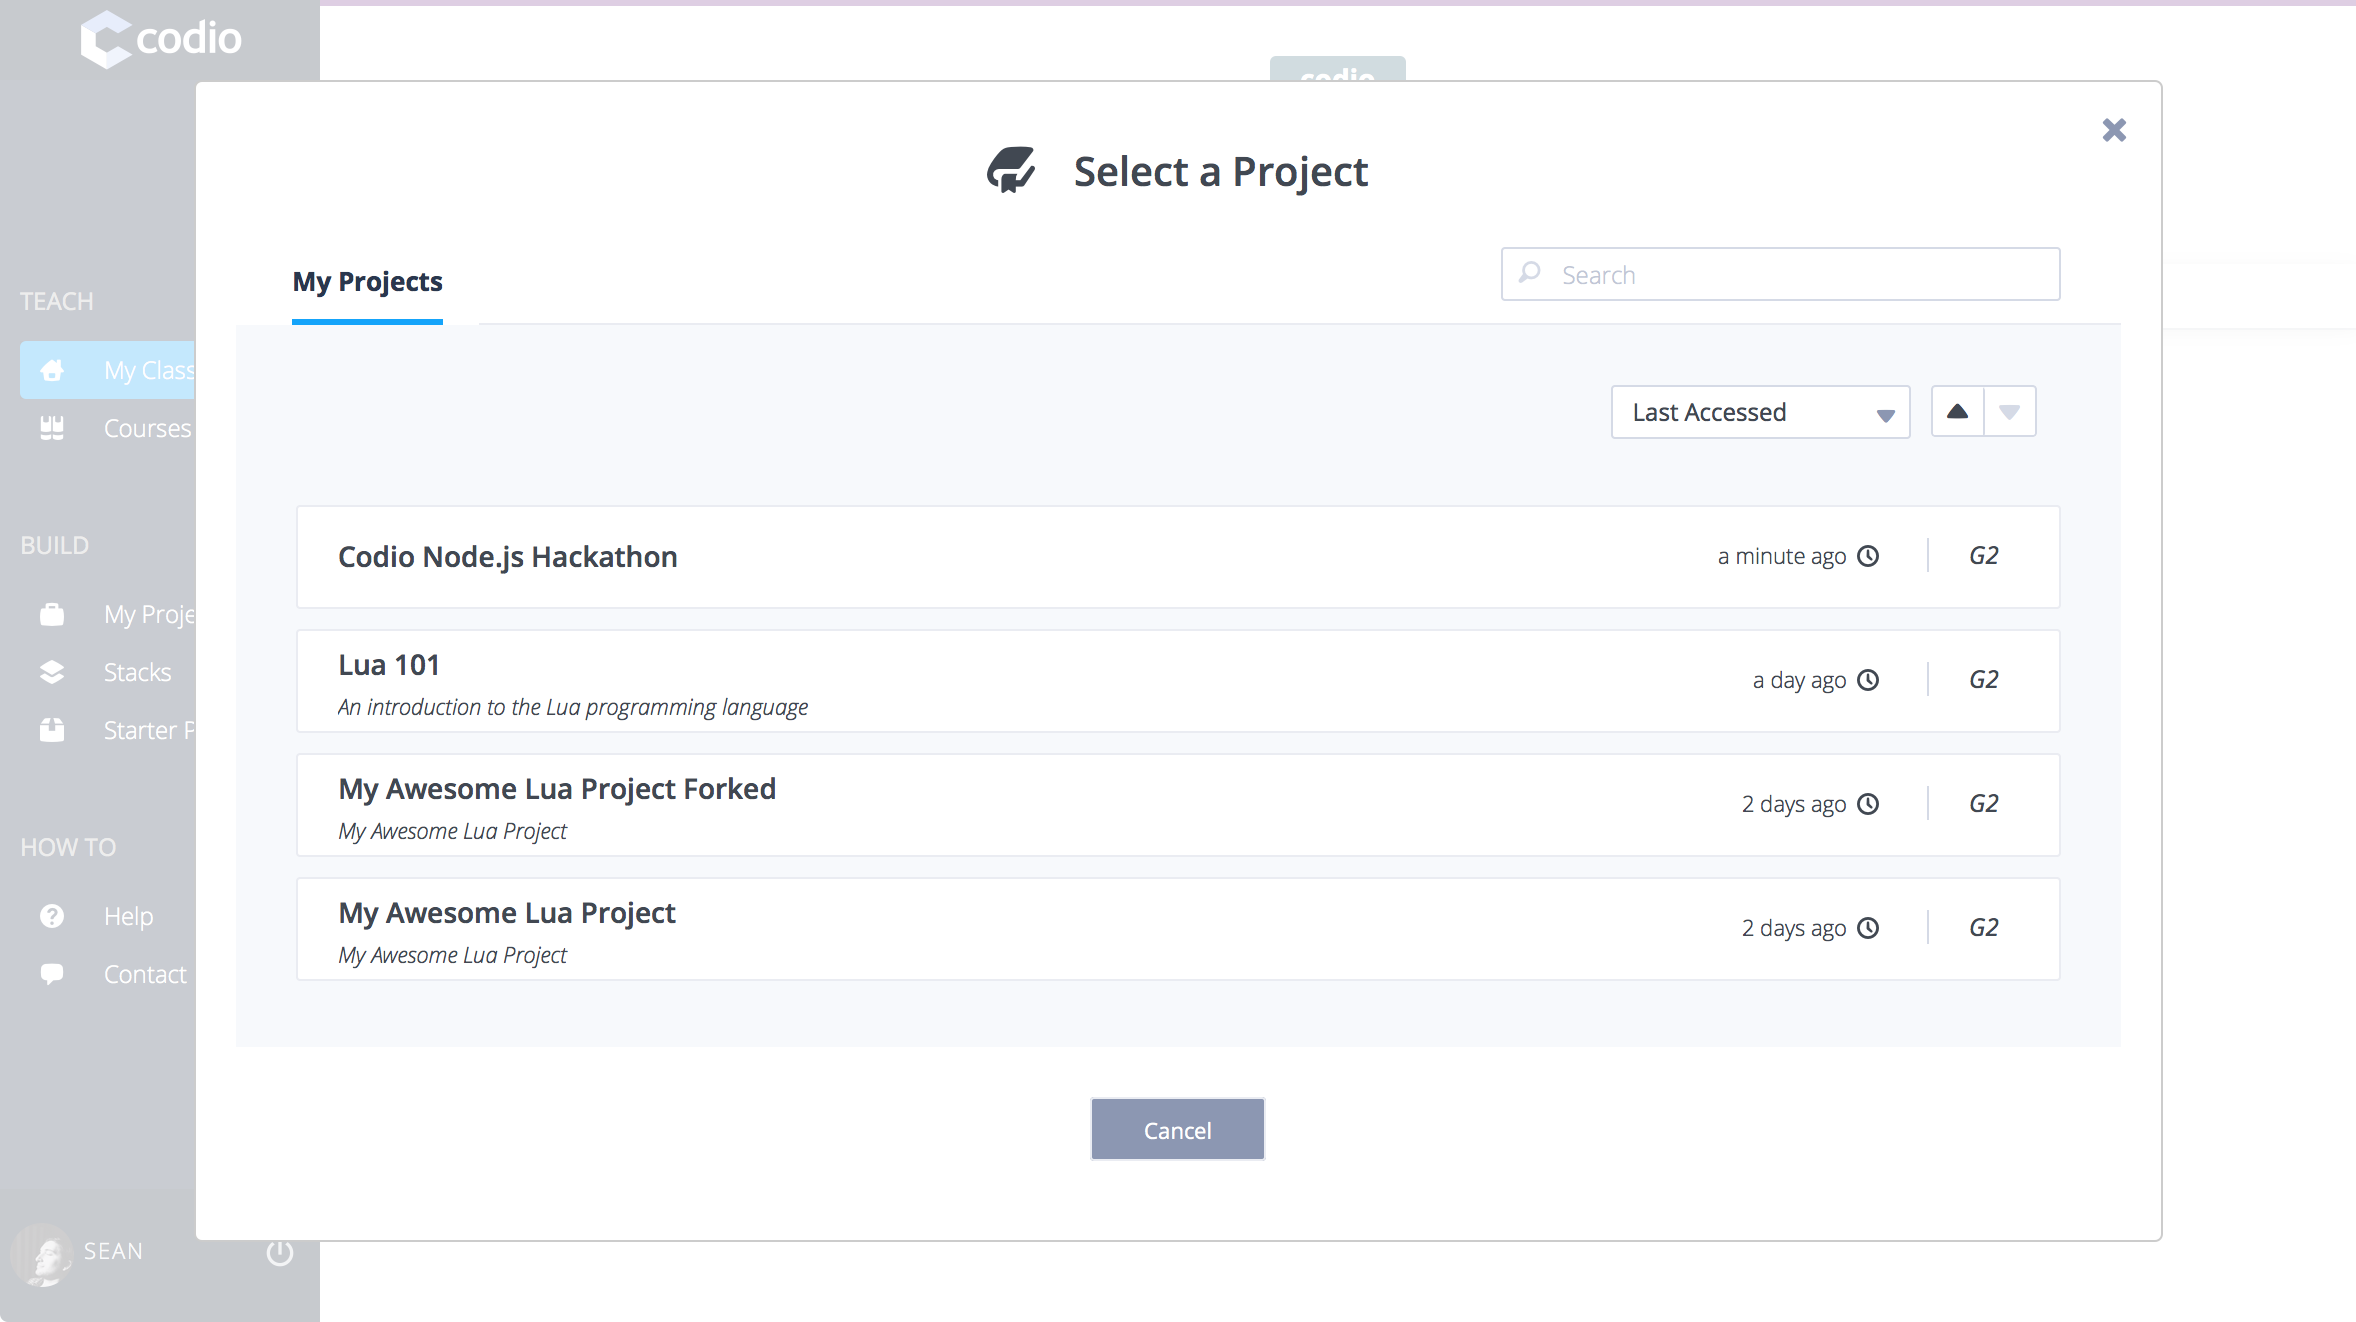2356x1322 pixels.
Task: Sort projects in descending order
Action: point(2010,412)
